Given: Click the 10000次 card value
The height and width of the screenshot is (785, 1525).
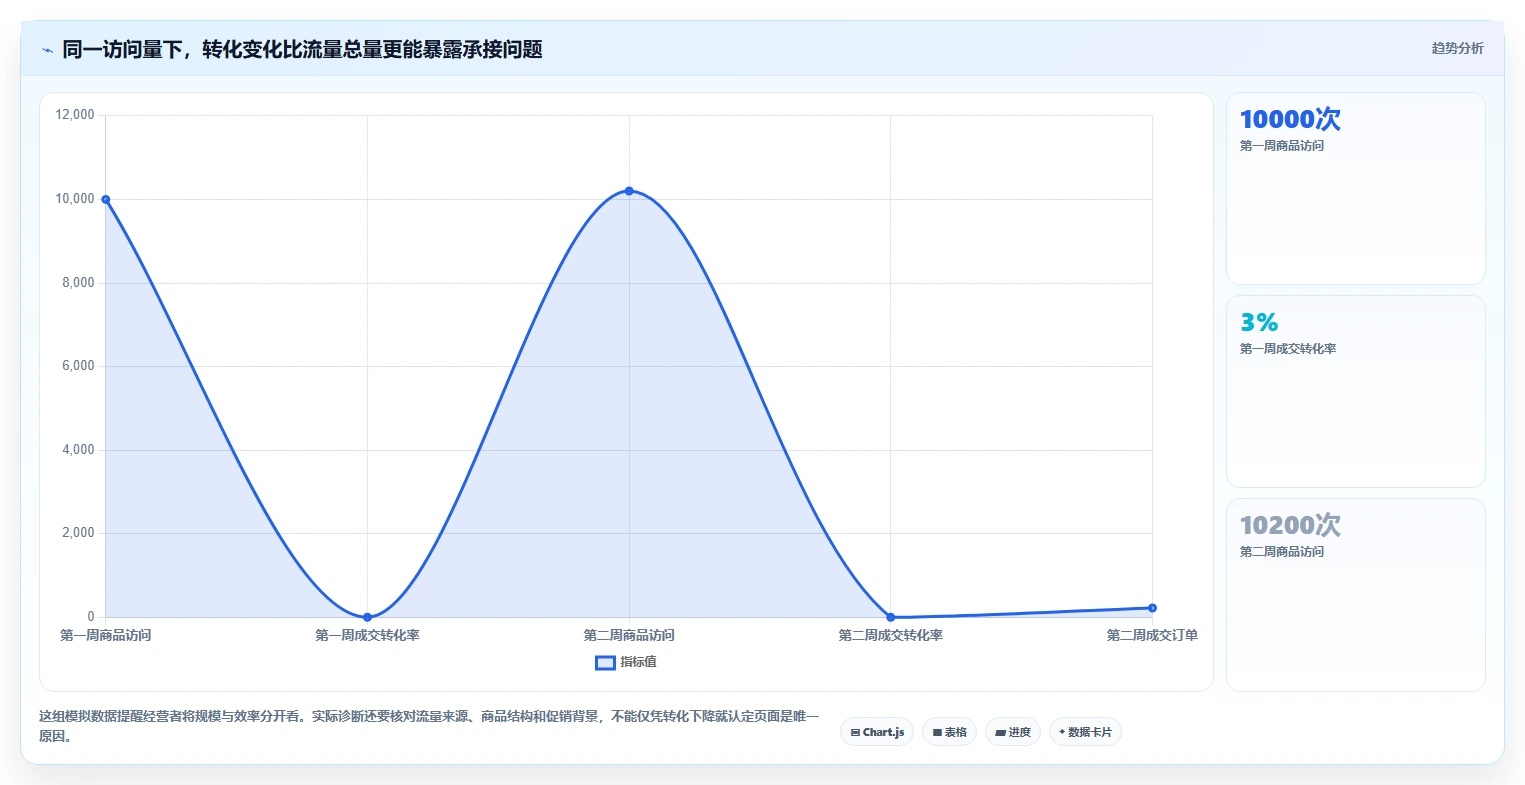Looking at the screenshot, I should tap(1290, 119).
